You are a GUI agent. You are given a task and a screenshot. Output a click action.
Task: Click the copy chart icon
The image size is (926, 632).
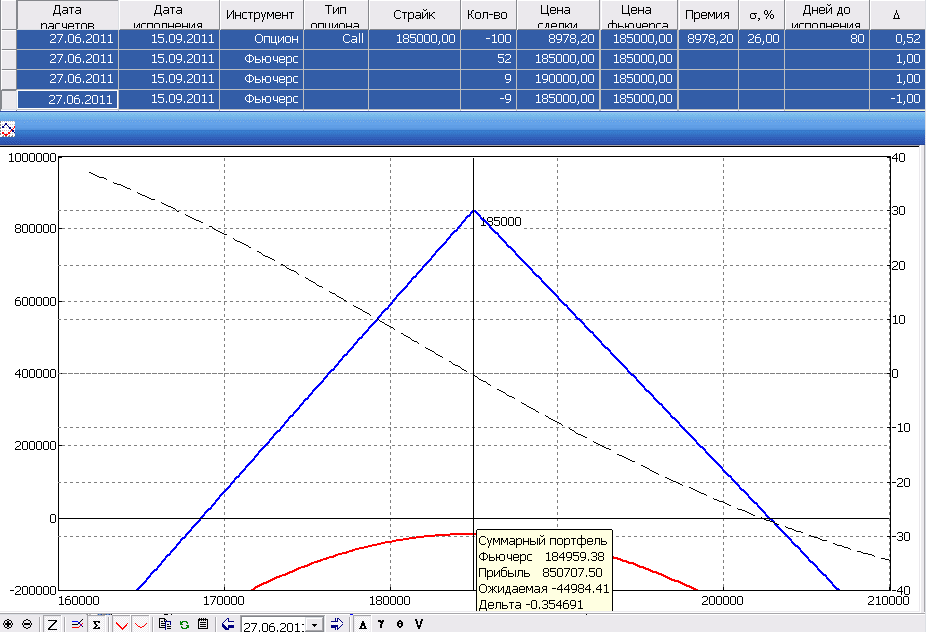coord(165,624)
